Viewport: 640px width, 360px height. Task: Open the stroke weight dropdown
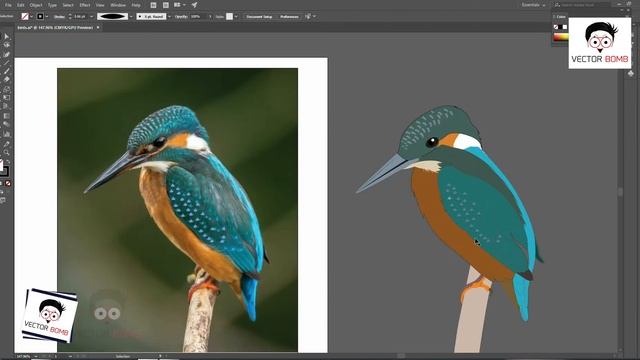click(91, 17)
